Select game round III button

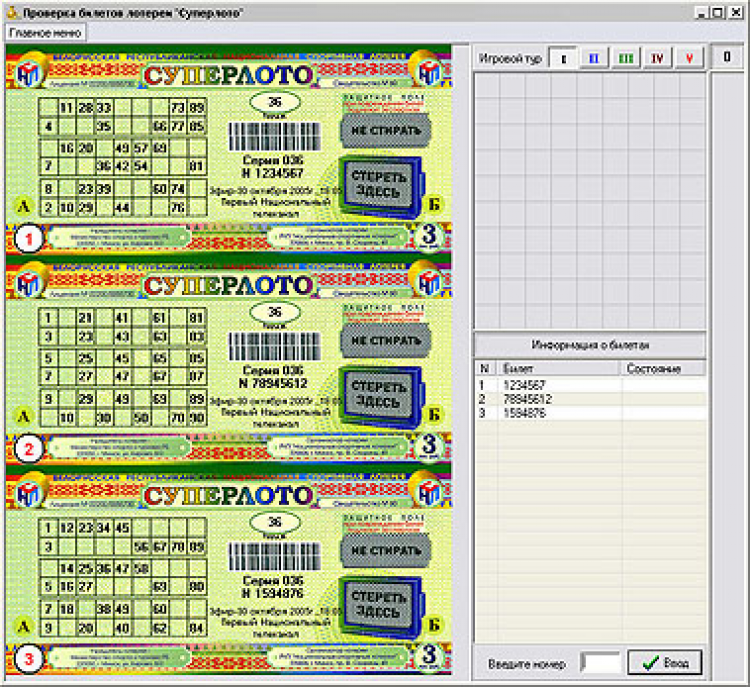point(626,58)
